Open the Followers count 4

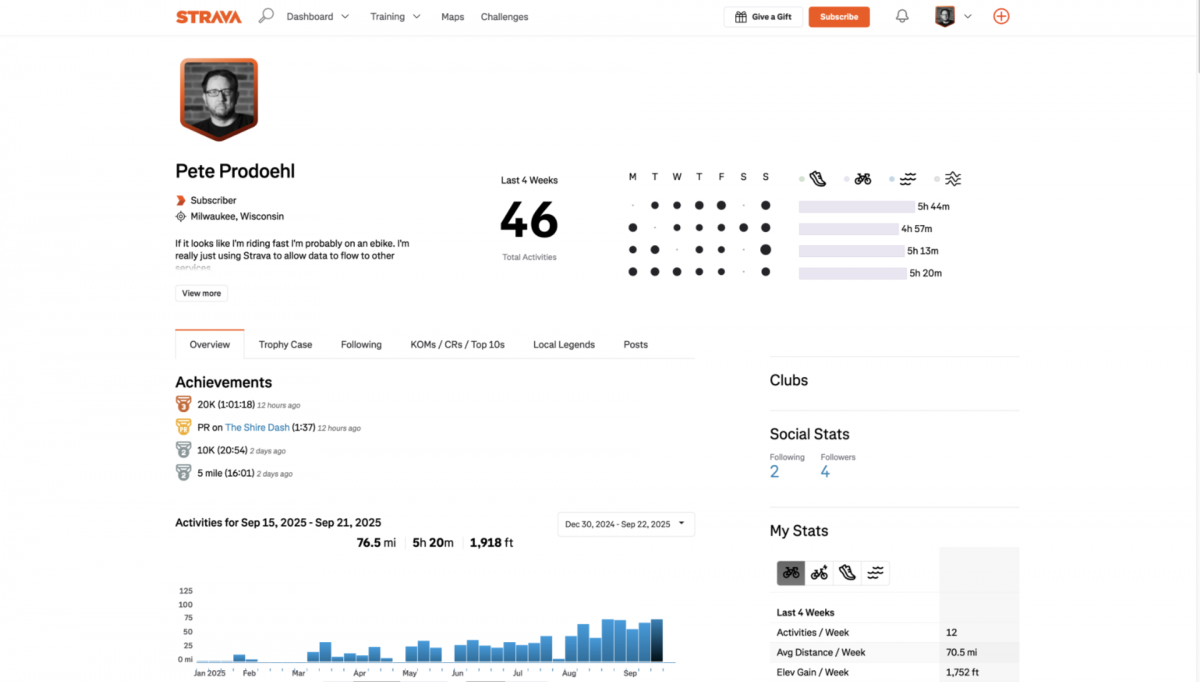click(825, 471)
